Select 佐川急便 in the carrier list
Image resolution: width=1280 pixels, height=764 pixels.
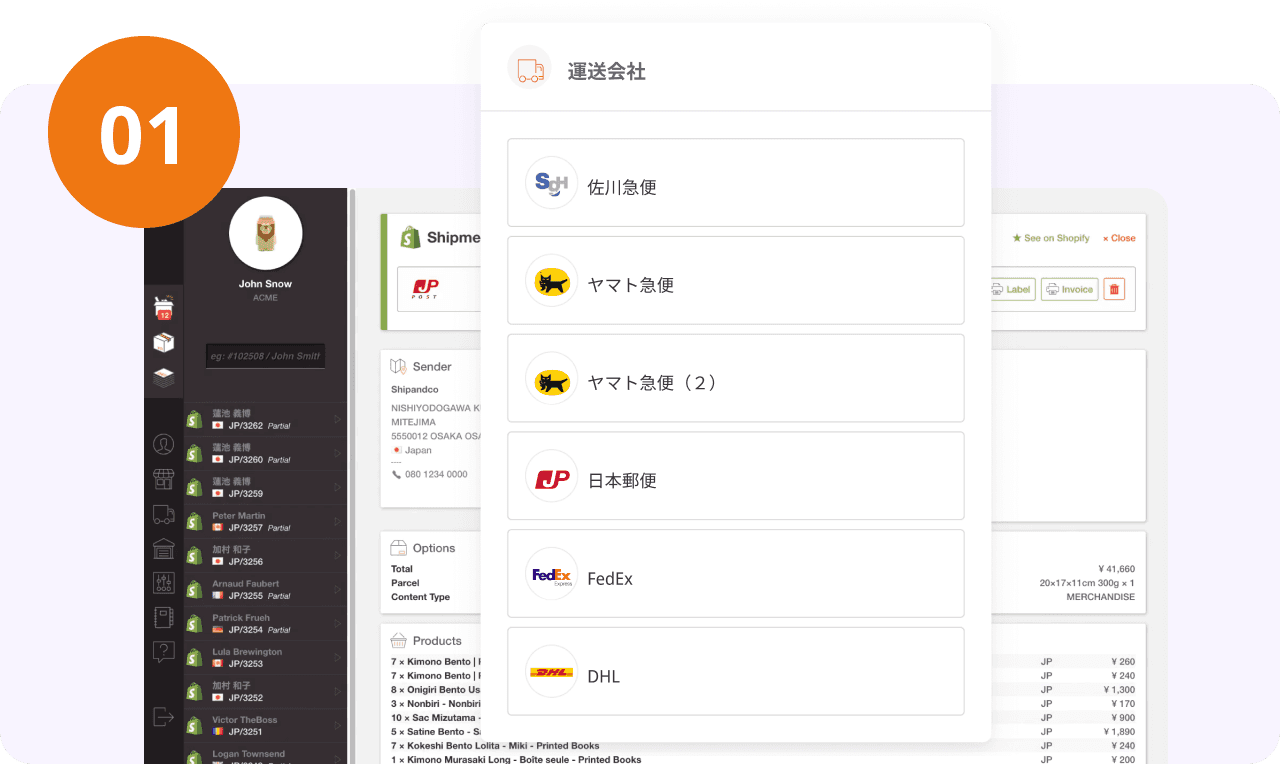click(x=735, y=183)
